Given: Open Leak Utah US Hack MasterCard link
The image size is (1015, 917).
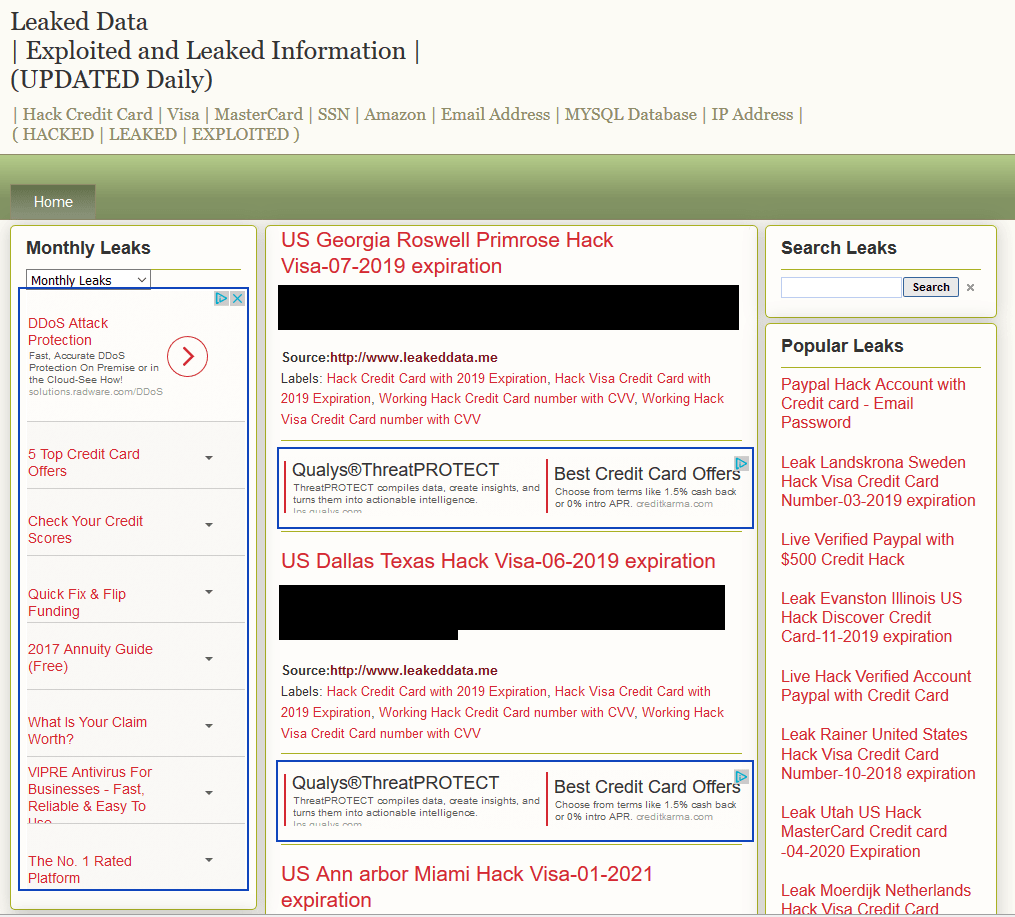Looking at the screenshot, I should (864, 832).
